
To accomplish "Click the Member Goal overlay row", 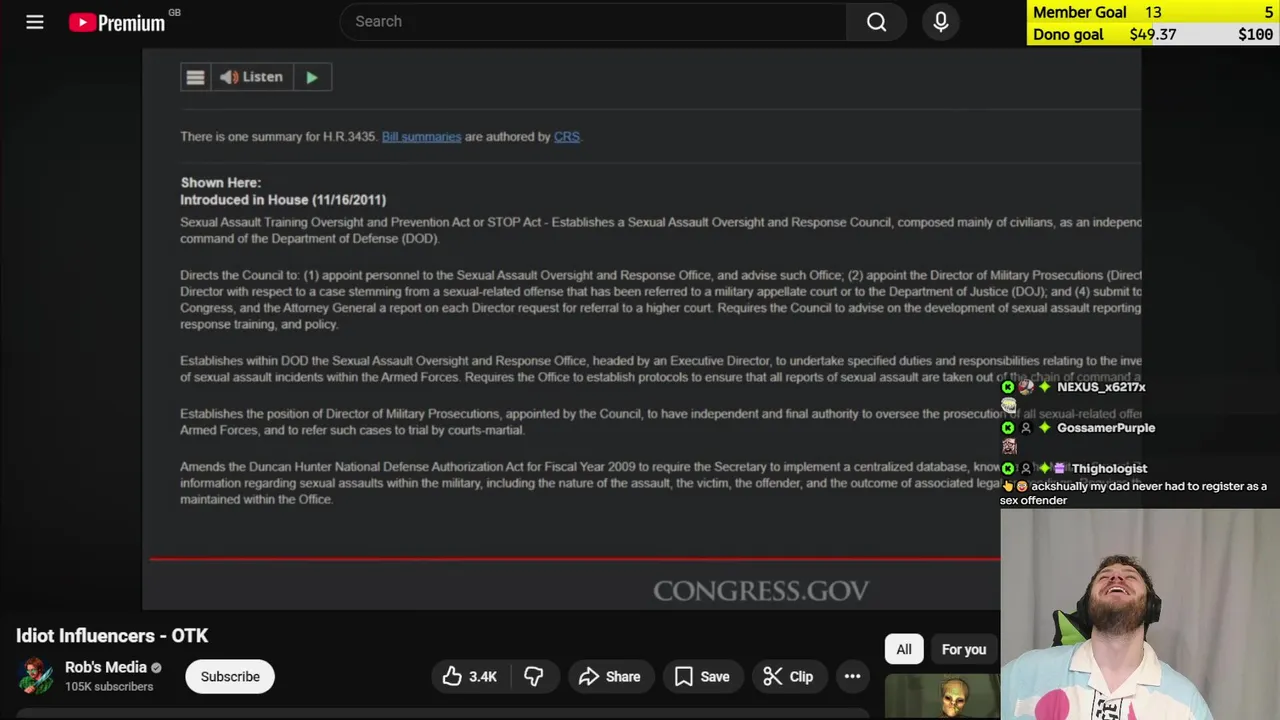I will pyautogui.click(x=1153, y=12).
